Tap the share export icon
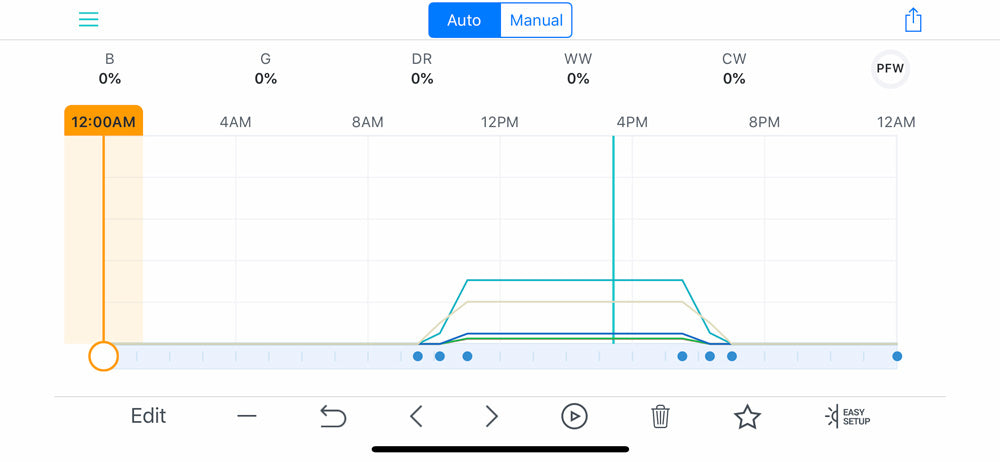1000x462 pixels. (x=913, y=20)
